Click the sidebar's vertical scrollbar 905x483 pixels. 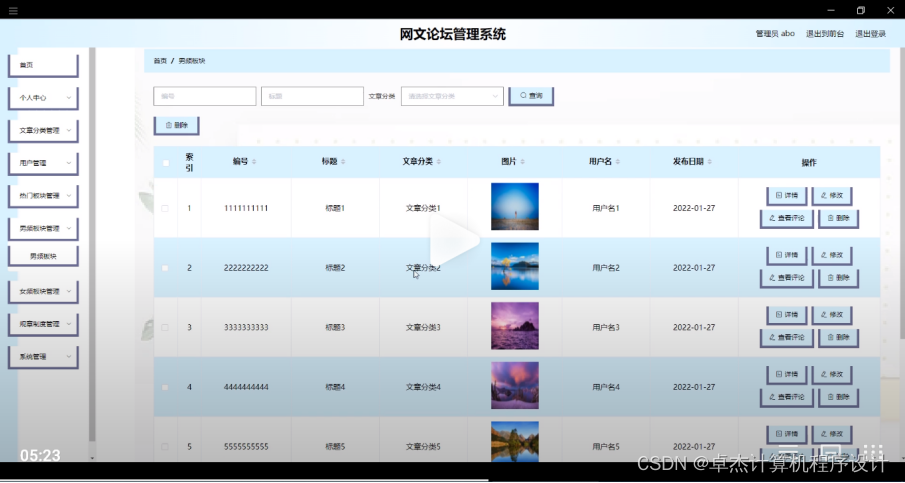[92, 245]
